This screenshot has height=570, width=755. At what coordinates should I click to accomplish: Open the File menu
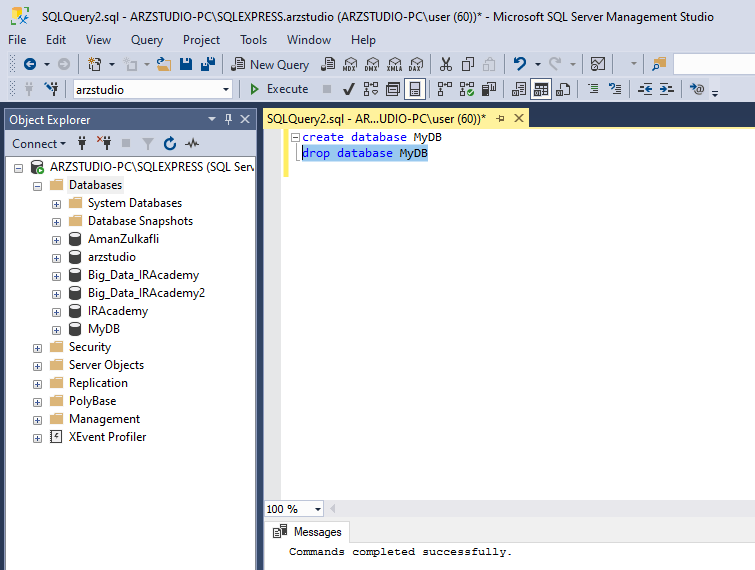coord(17,39)
